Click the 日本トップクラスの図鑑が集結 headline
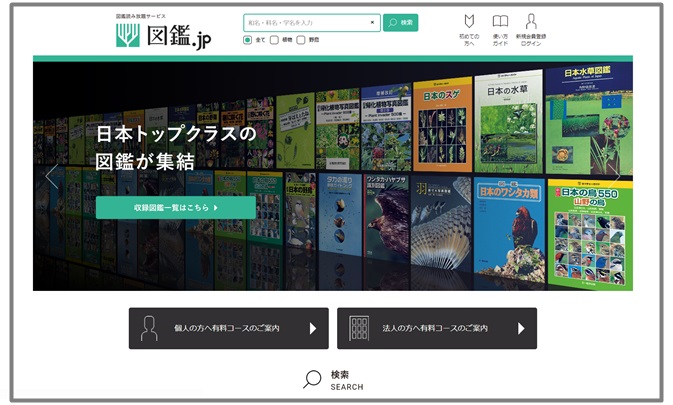The height and width of the screenshot is (405, 673). 176,148
